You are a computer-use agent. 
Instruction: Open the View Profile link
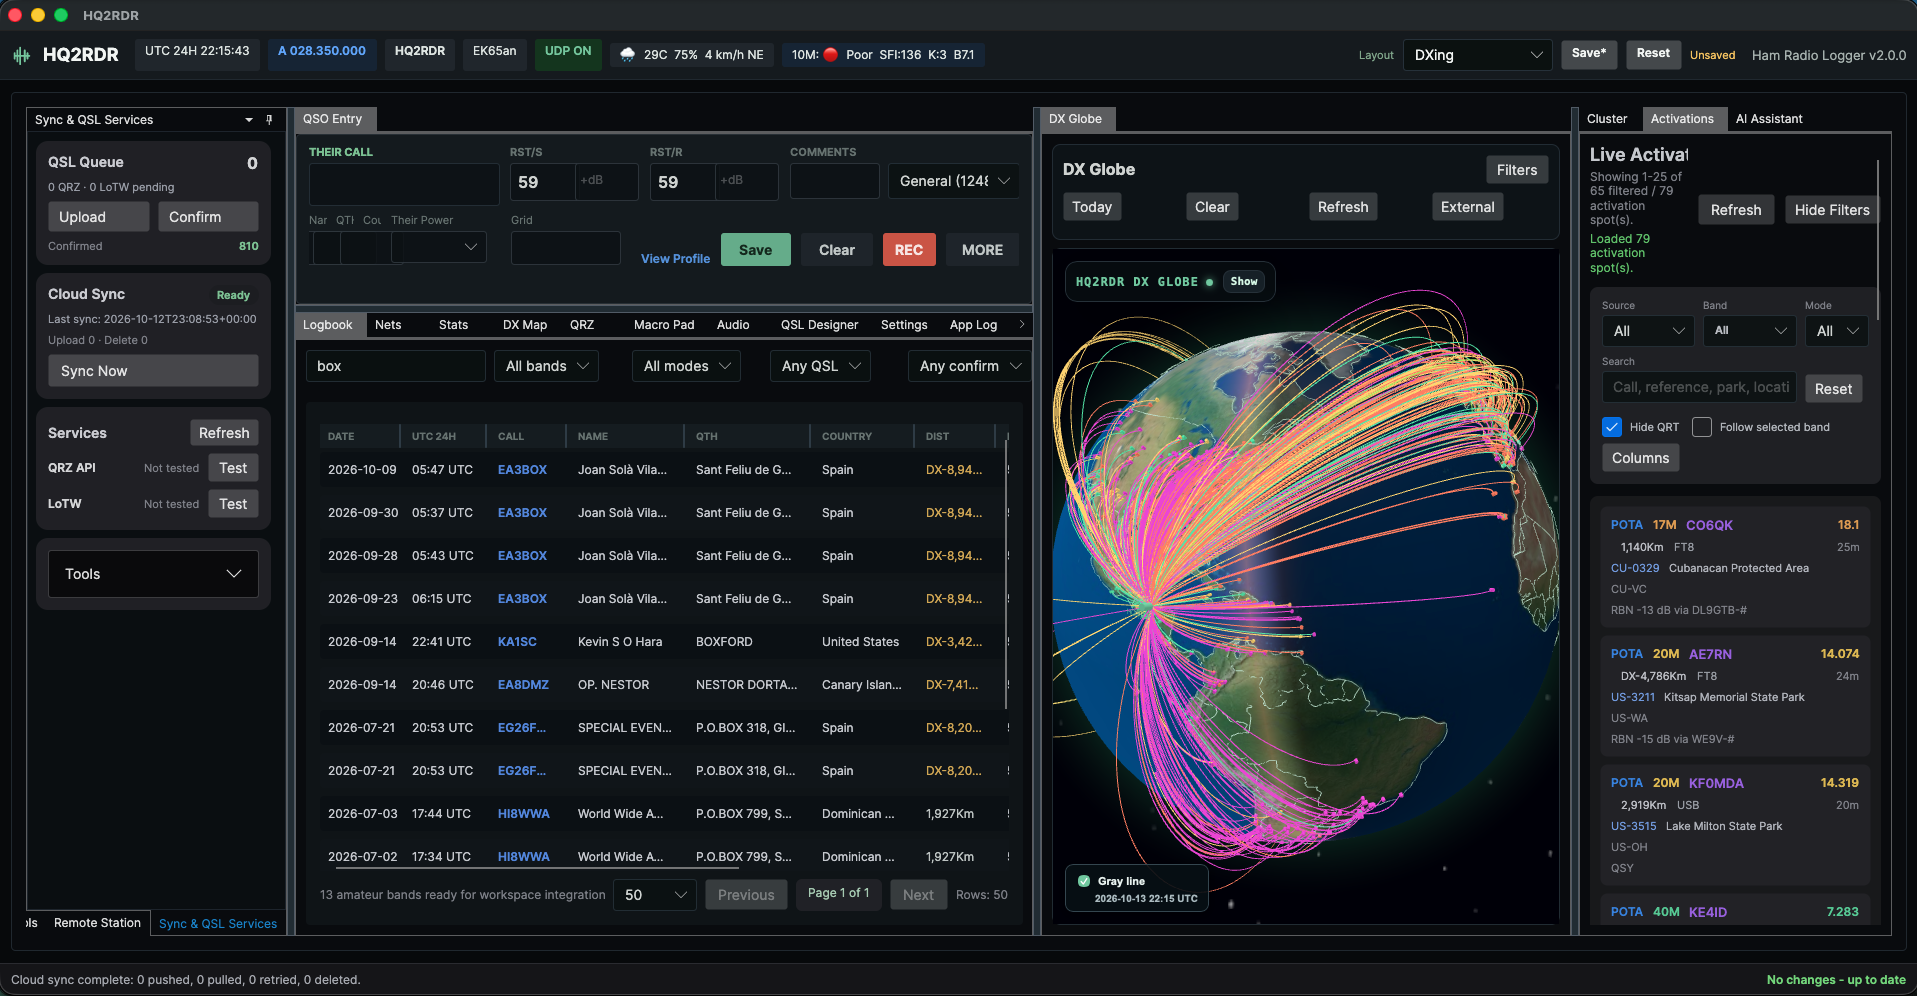click(675, 258)
